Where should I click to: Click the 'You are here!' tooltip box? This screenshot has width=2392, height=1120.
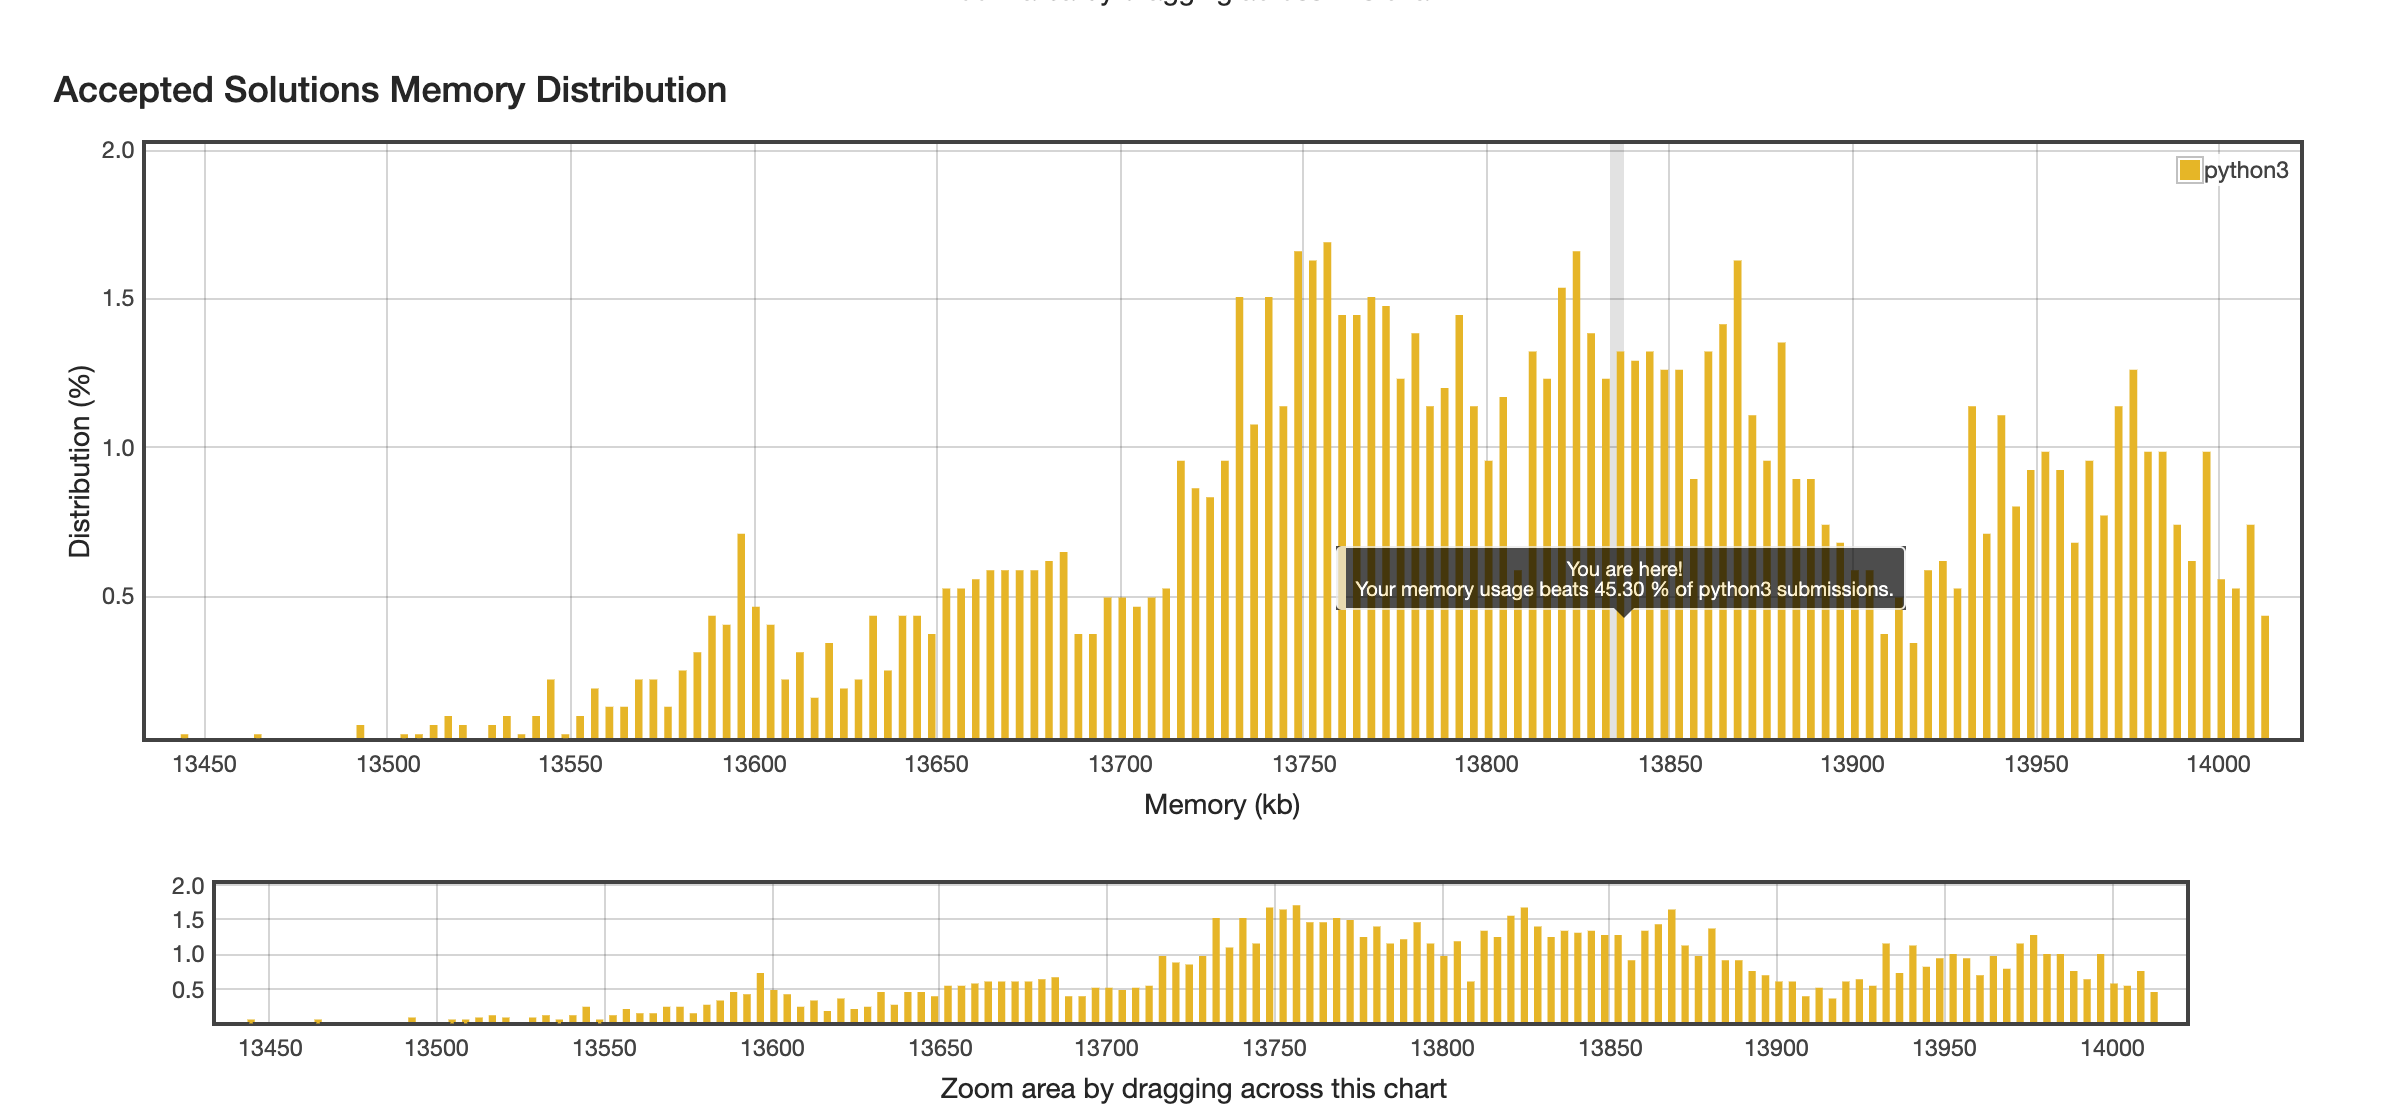(1622, 579)
